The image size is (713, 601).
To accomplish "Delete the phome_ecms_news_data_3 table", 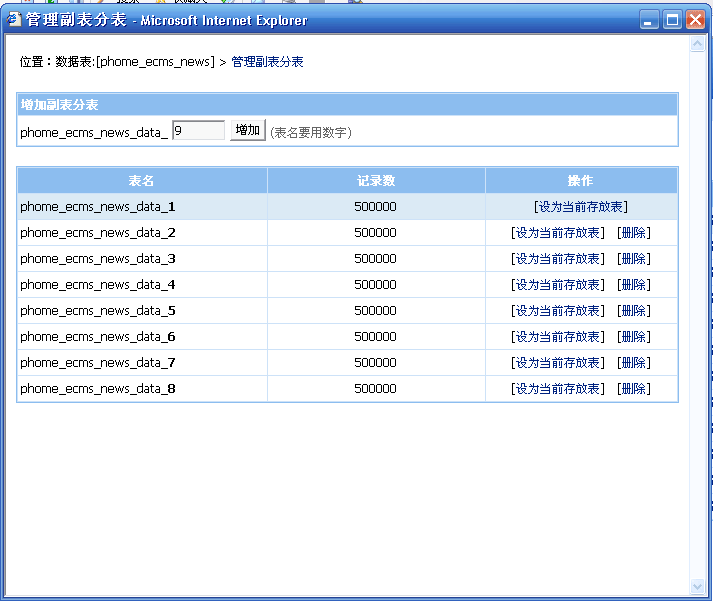I will [x=633, y=259].
